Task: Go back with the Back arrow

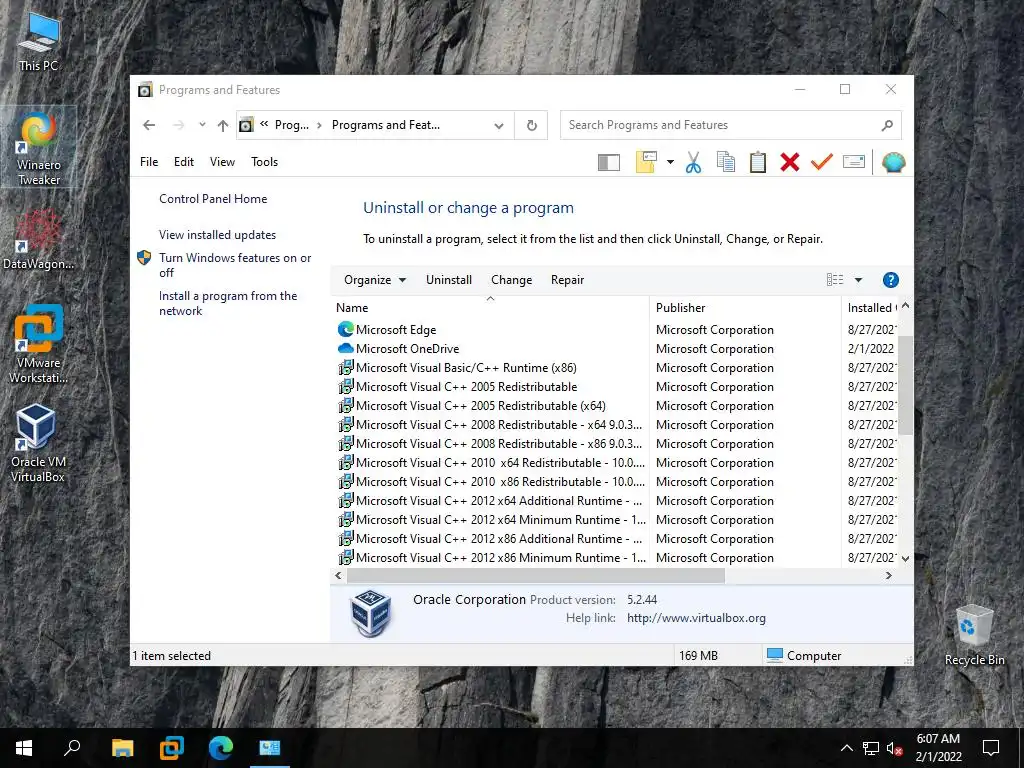Action: (149, 125)
